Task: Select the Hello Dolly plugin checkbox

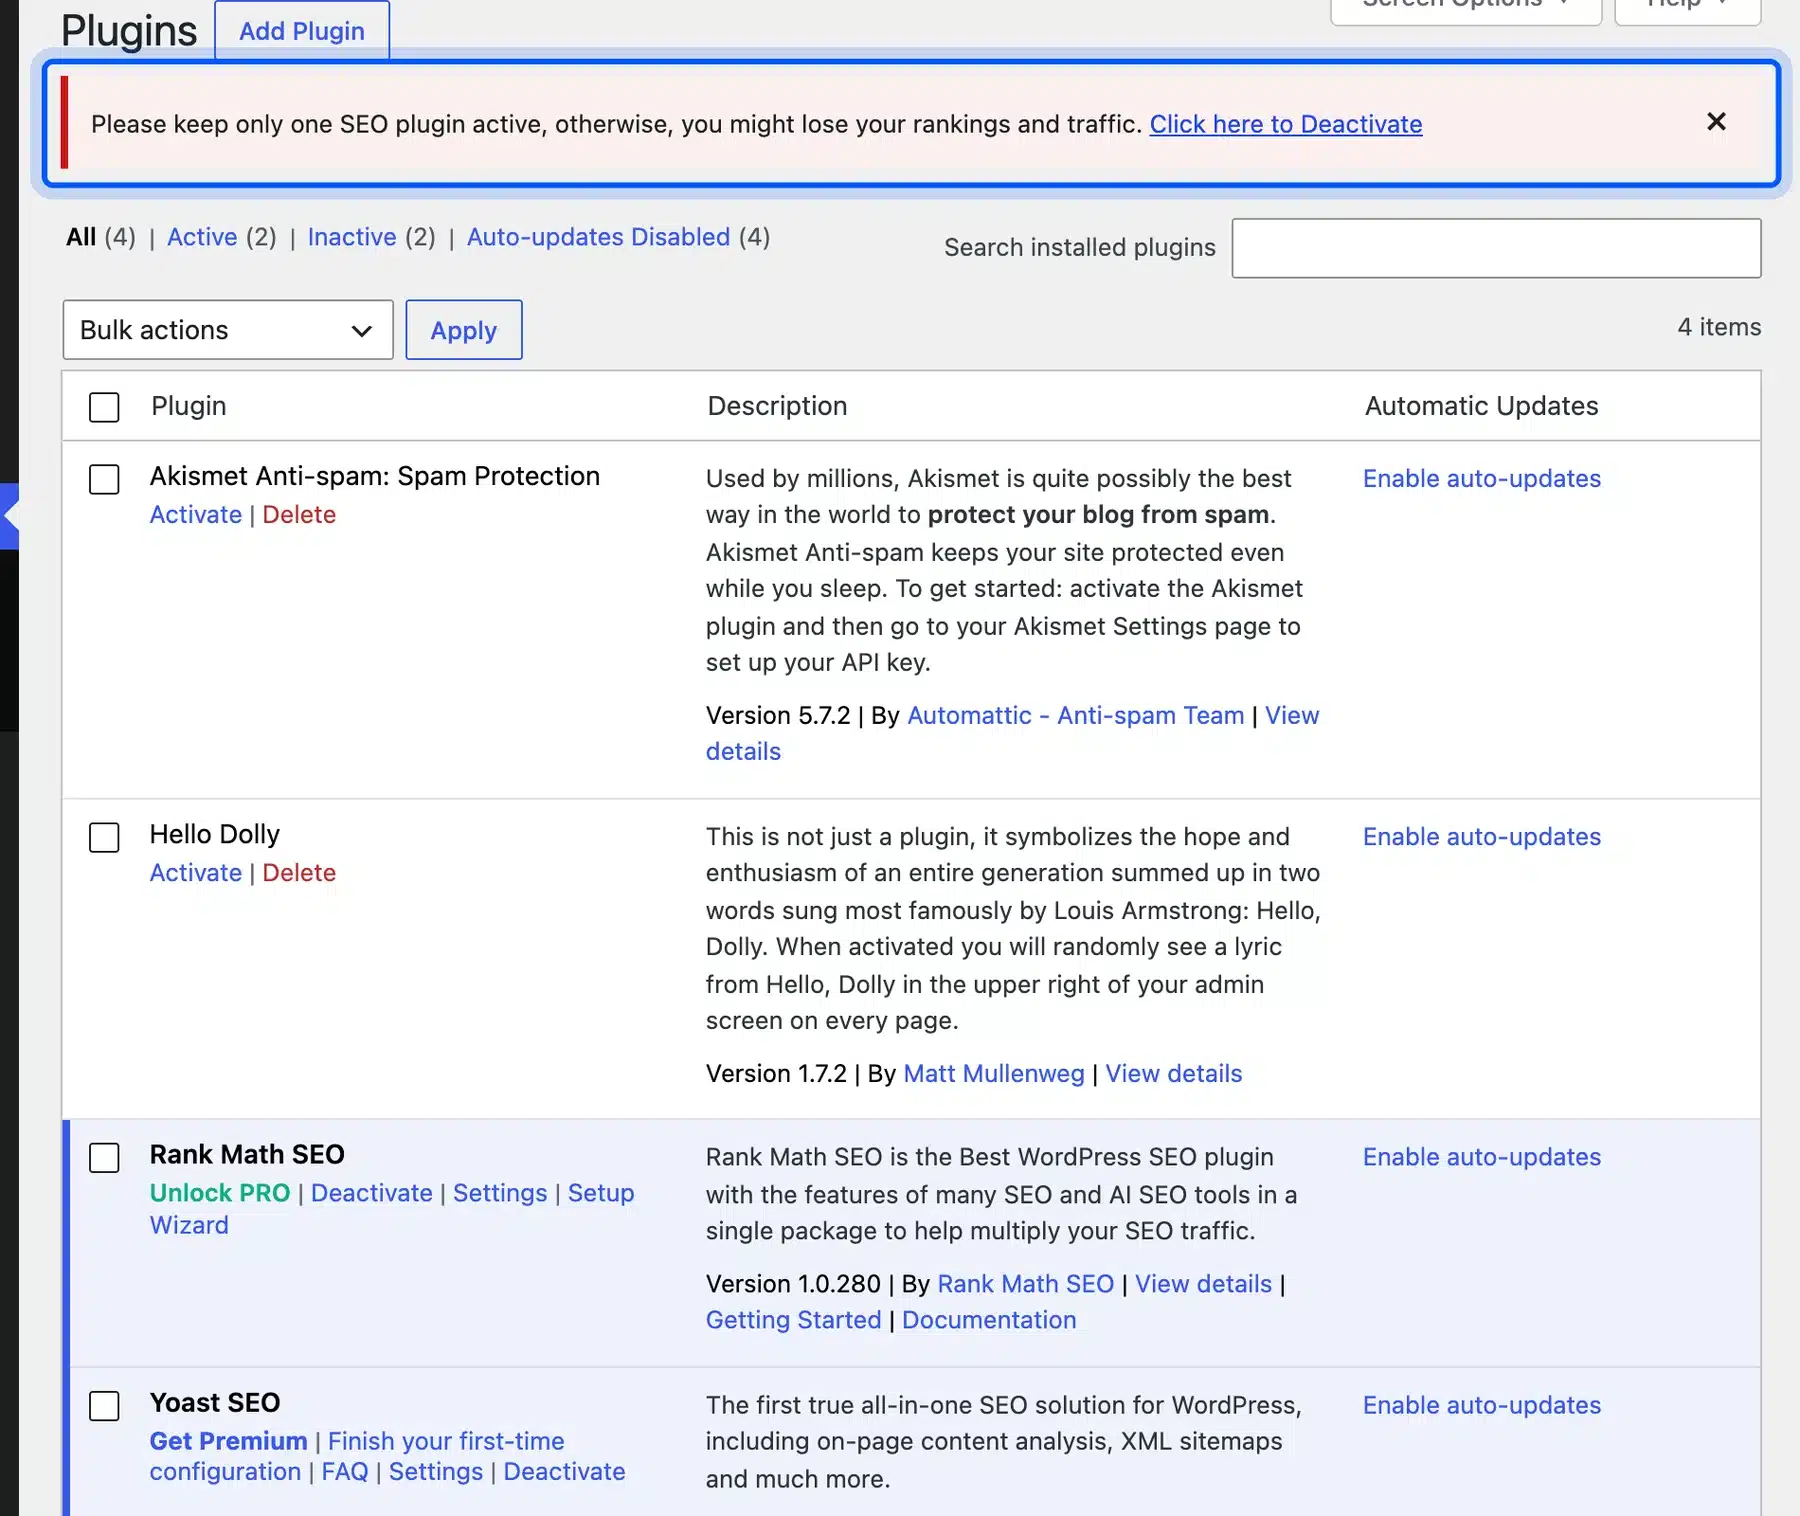Action: [104, 837]
